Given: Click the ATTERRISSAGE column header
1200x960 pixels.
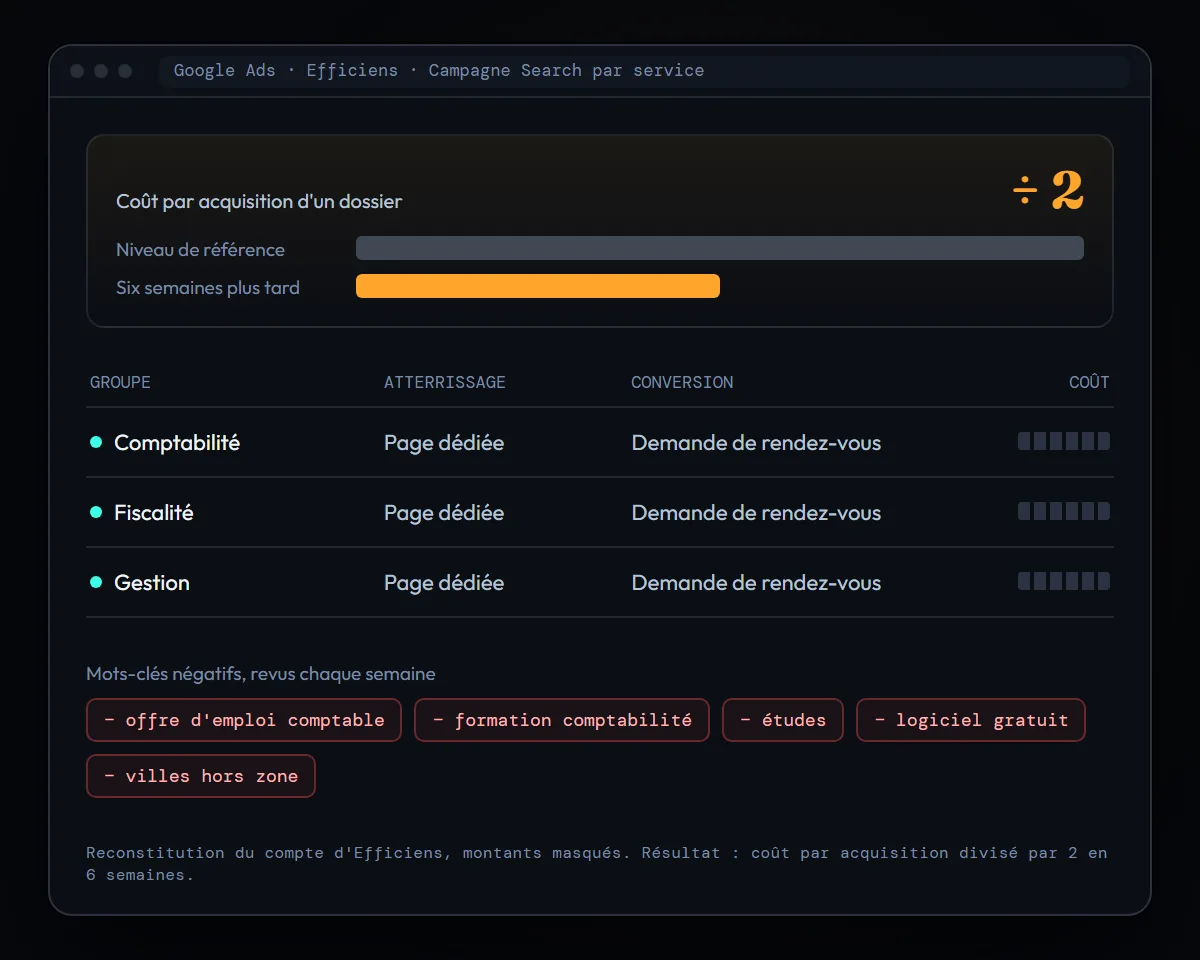Looking at the screenshot, I should (x=445, y=382).
